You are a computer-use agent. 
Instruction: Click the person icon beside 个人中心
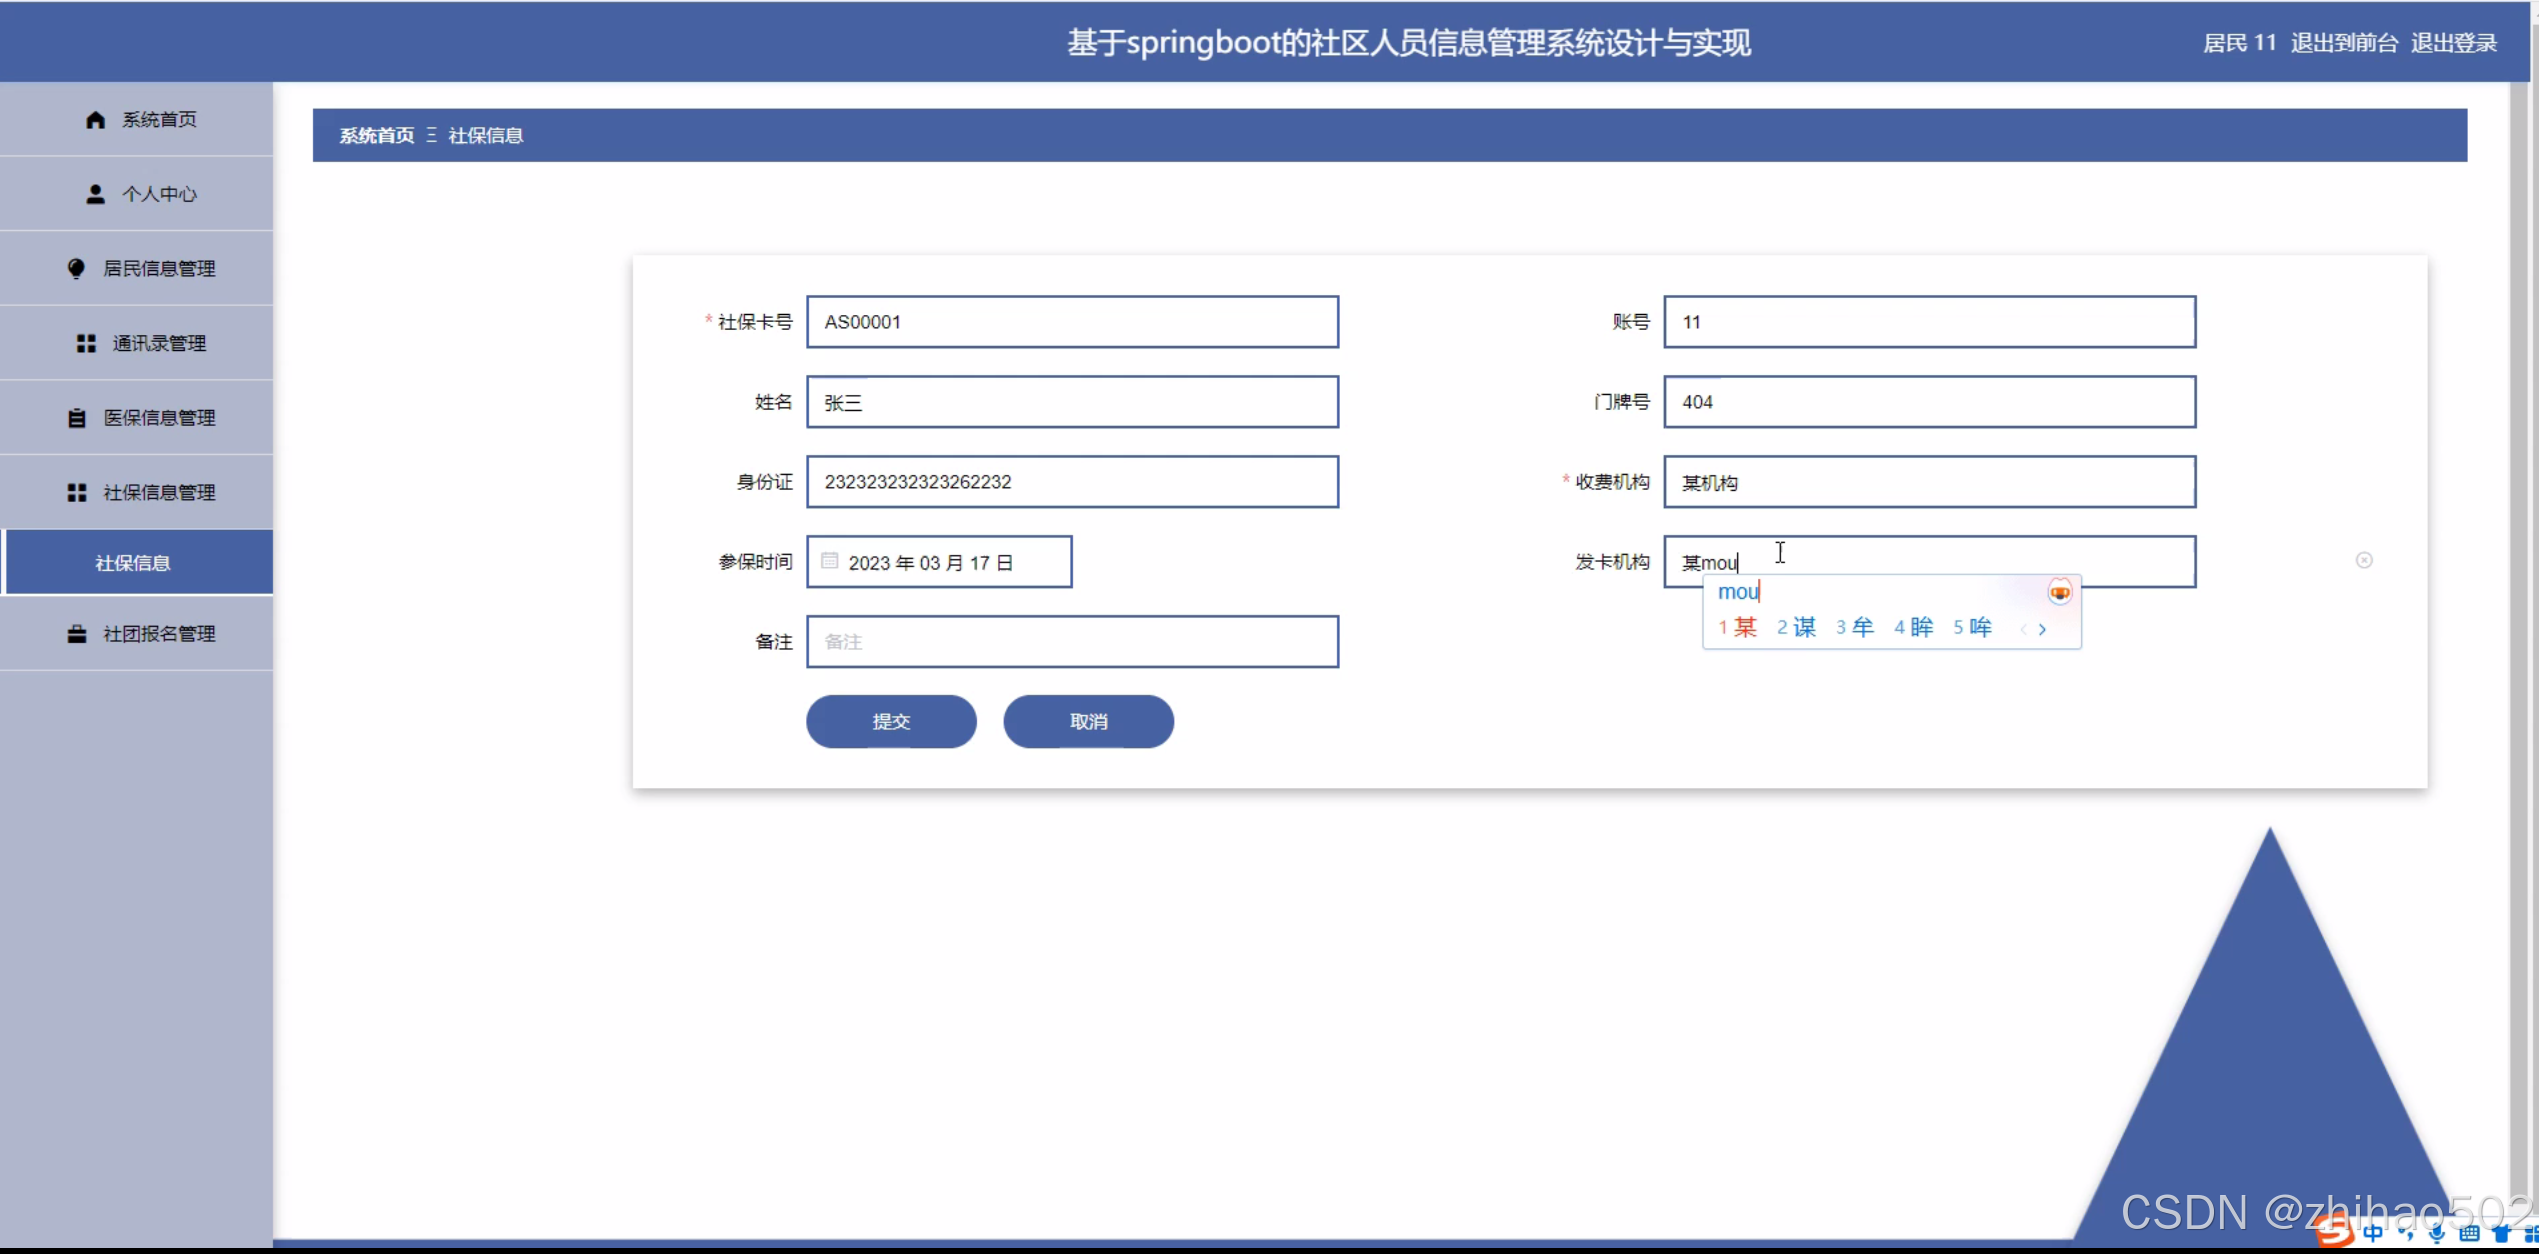point(95,194)
